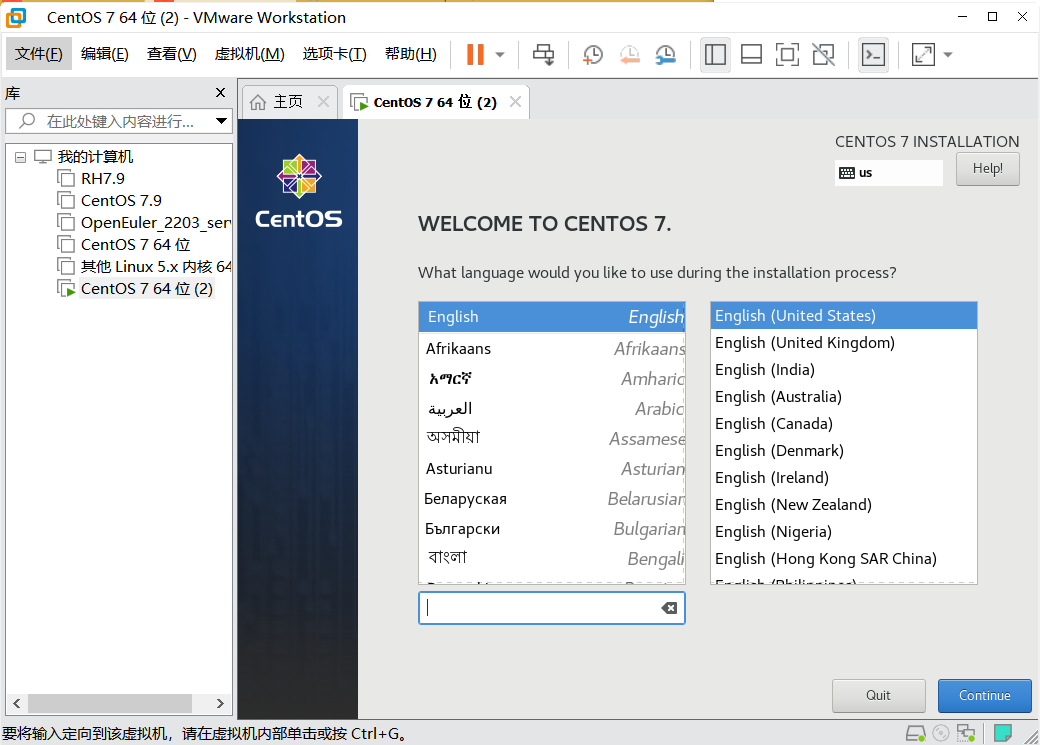The height and width of the screenshot is (745, 1040).
Task: Select CentOS 7 64 位 in library
Action: pos(135,244)
